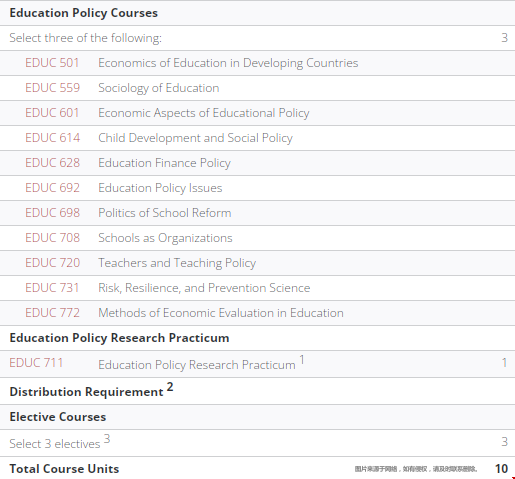Click footnote 2 beside Distribution Requirement
The width and height of the screenshot is (515, 479).
[x=170, y=387]
